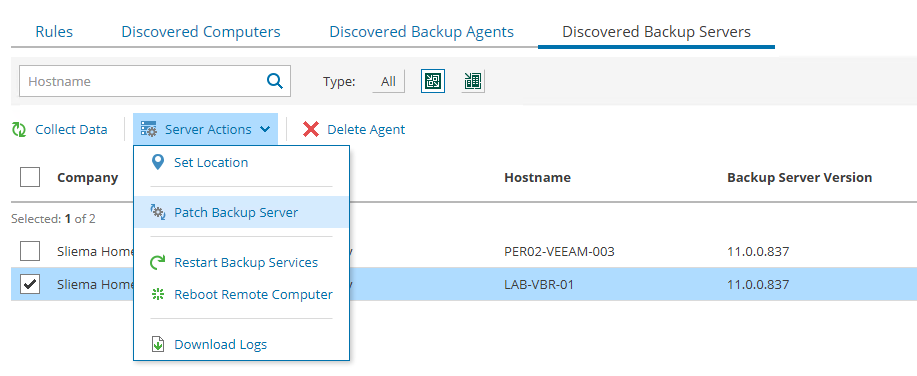Sort by the Company column header
Viewport: 917px width, 376px height.
click(88, 177)
